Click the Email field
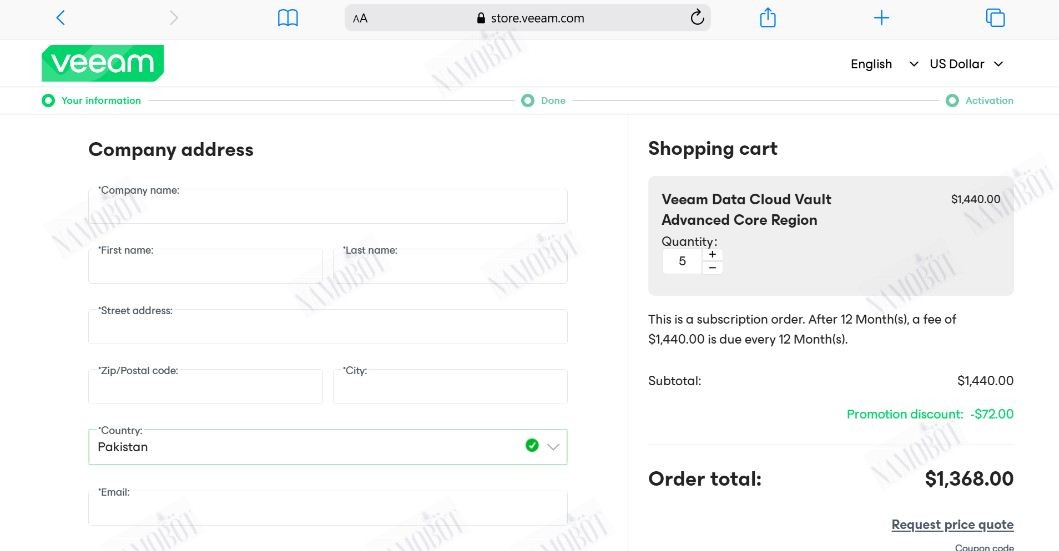Image resolution: width=1059 pixels, height=551 pixels. tap(328, 508)
